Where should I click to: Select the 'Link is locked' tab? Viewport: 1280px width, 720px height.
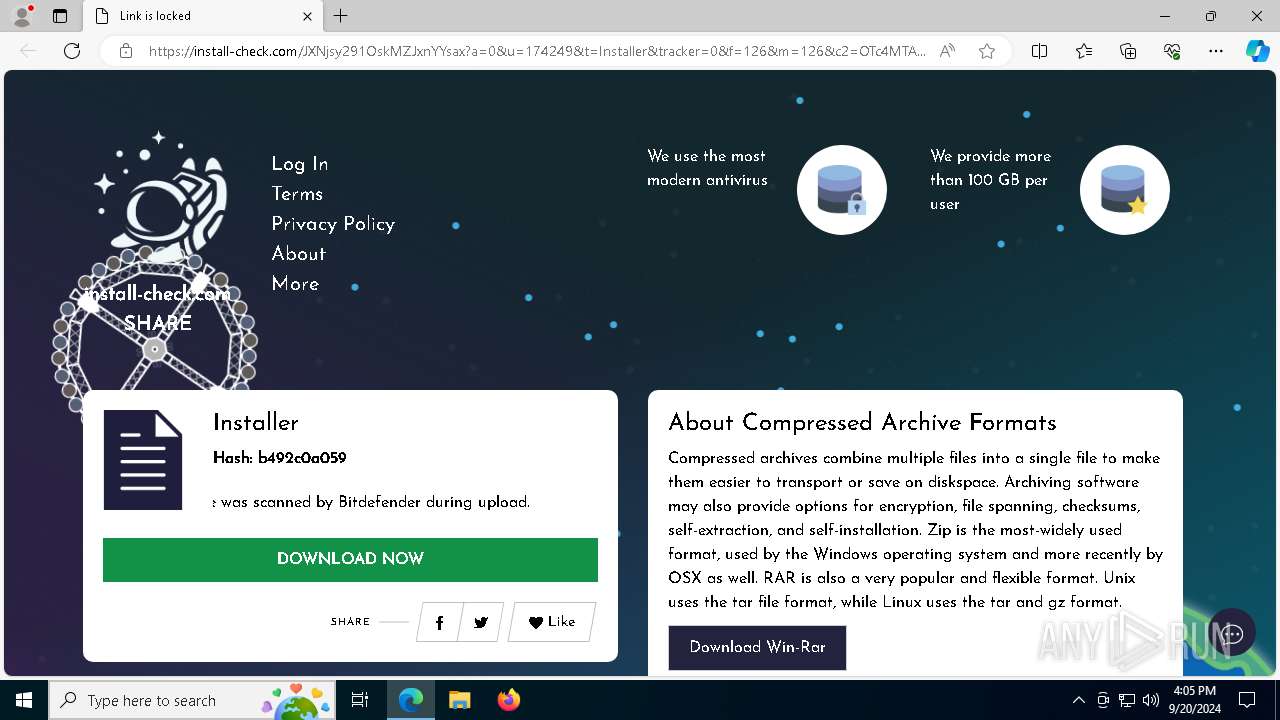coord(204,16)
